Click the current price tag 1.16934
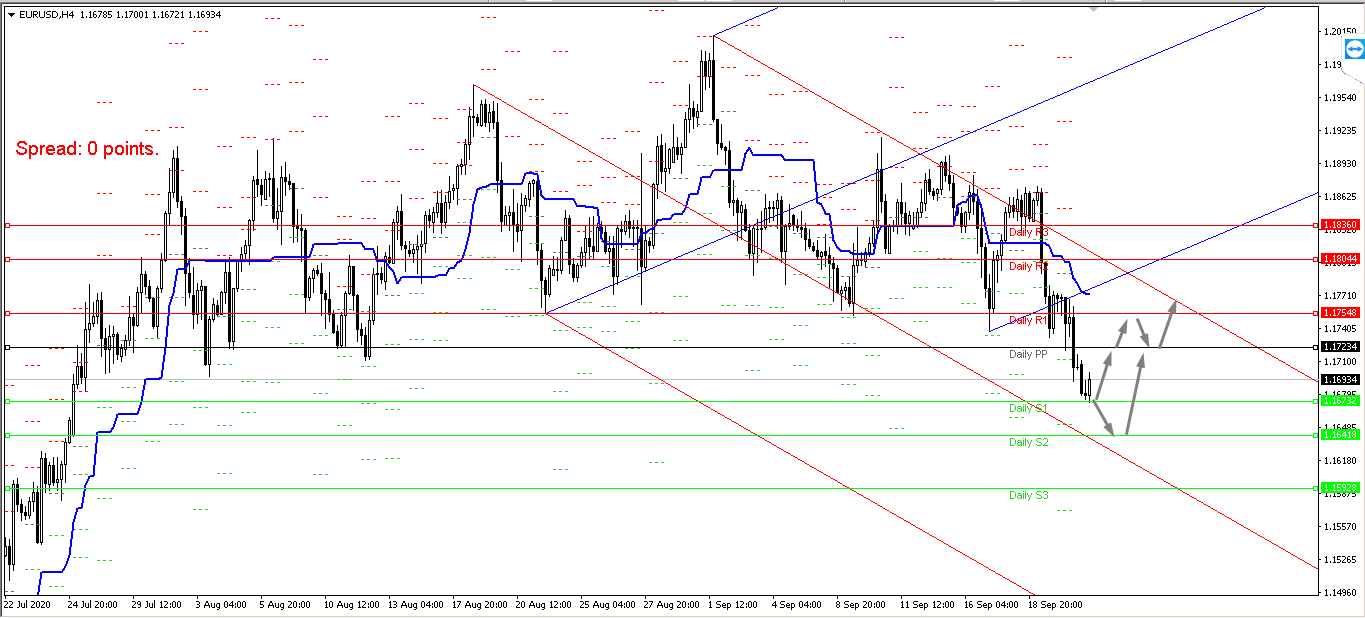Screen dimensions: 1365x618 [x=1339, y=380]
